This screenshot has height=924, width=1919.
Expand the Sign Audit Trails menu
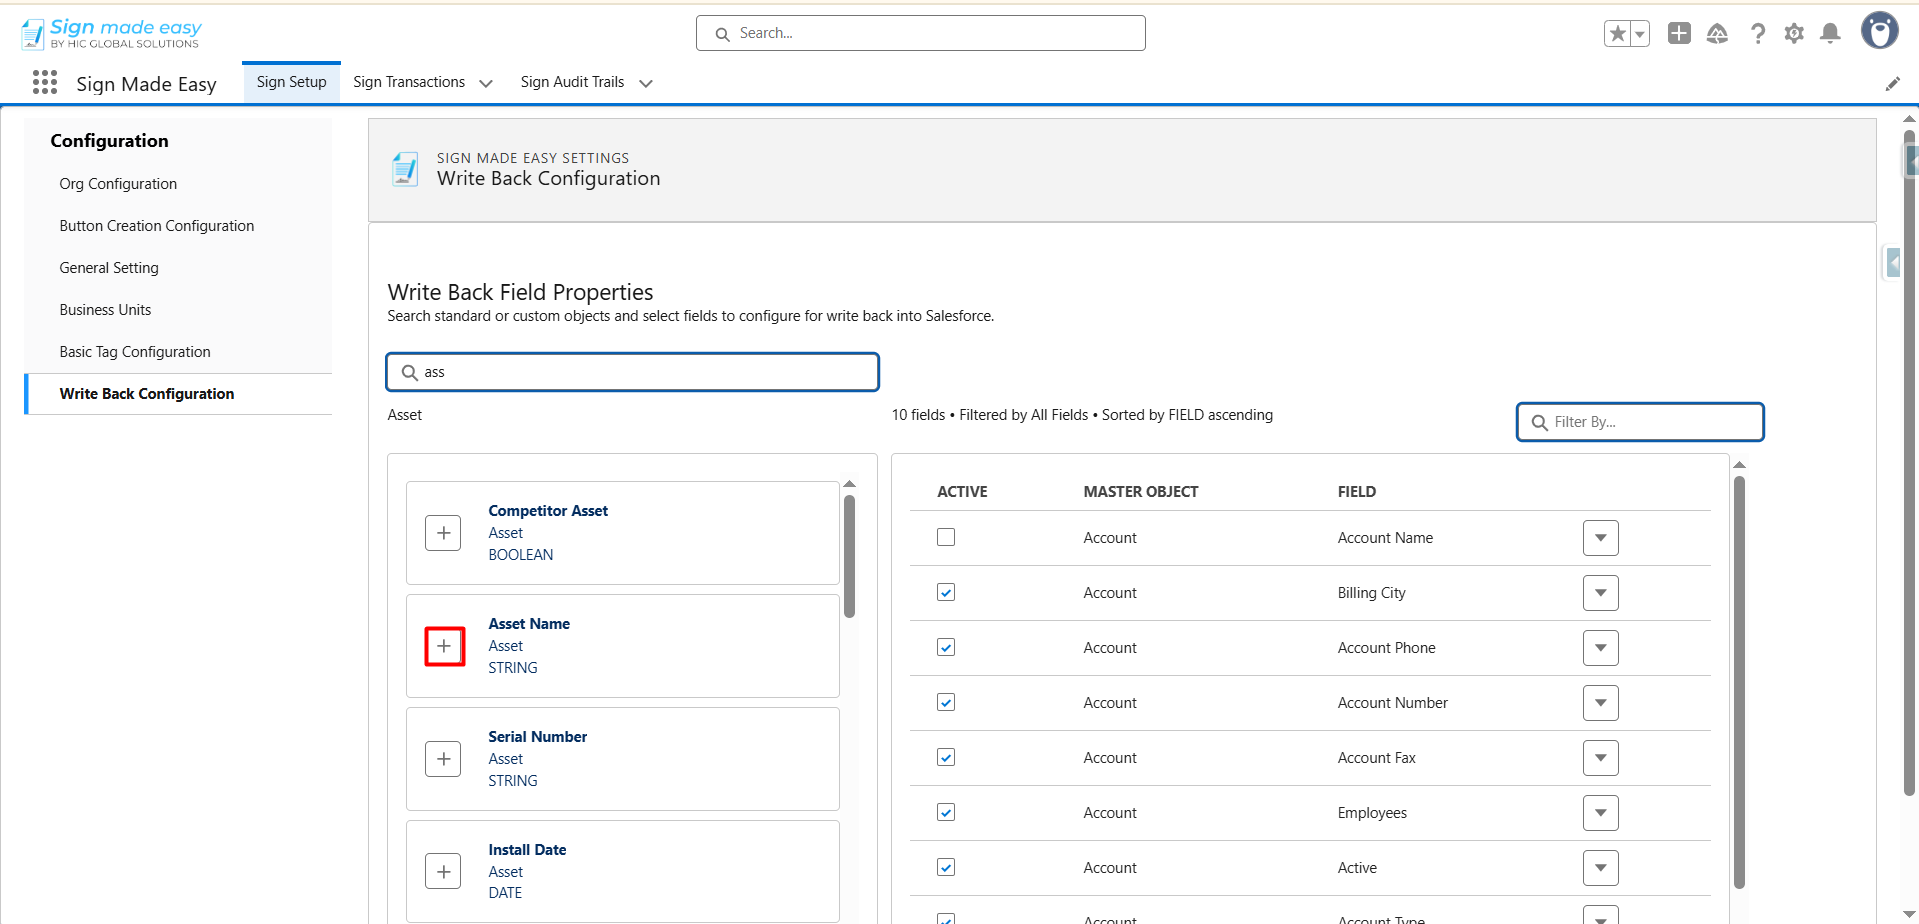[646, 84]
